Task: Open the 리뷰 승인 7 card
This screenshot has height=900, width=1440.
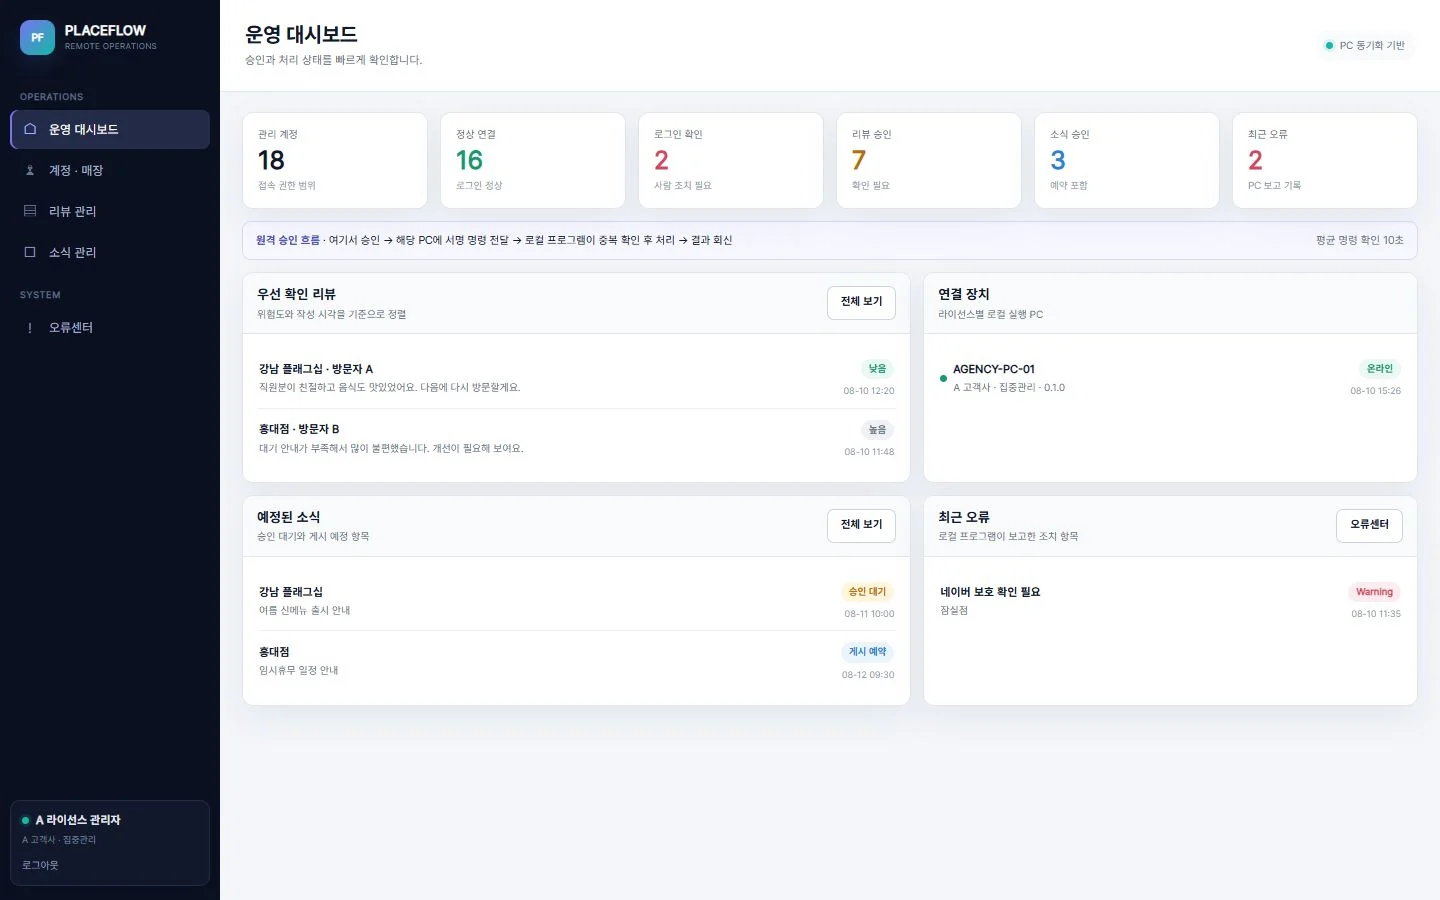Action: point(929,160)
